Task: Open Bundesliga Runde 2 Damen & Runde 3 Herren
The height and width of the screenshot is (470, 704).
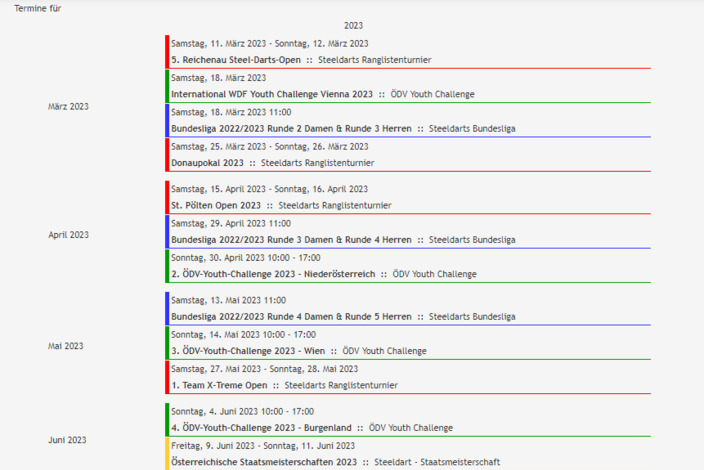Action: pos(291,128)
